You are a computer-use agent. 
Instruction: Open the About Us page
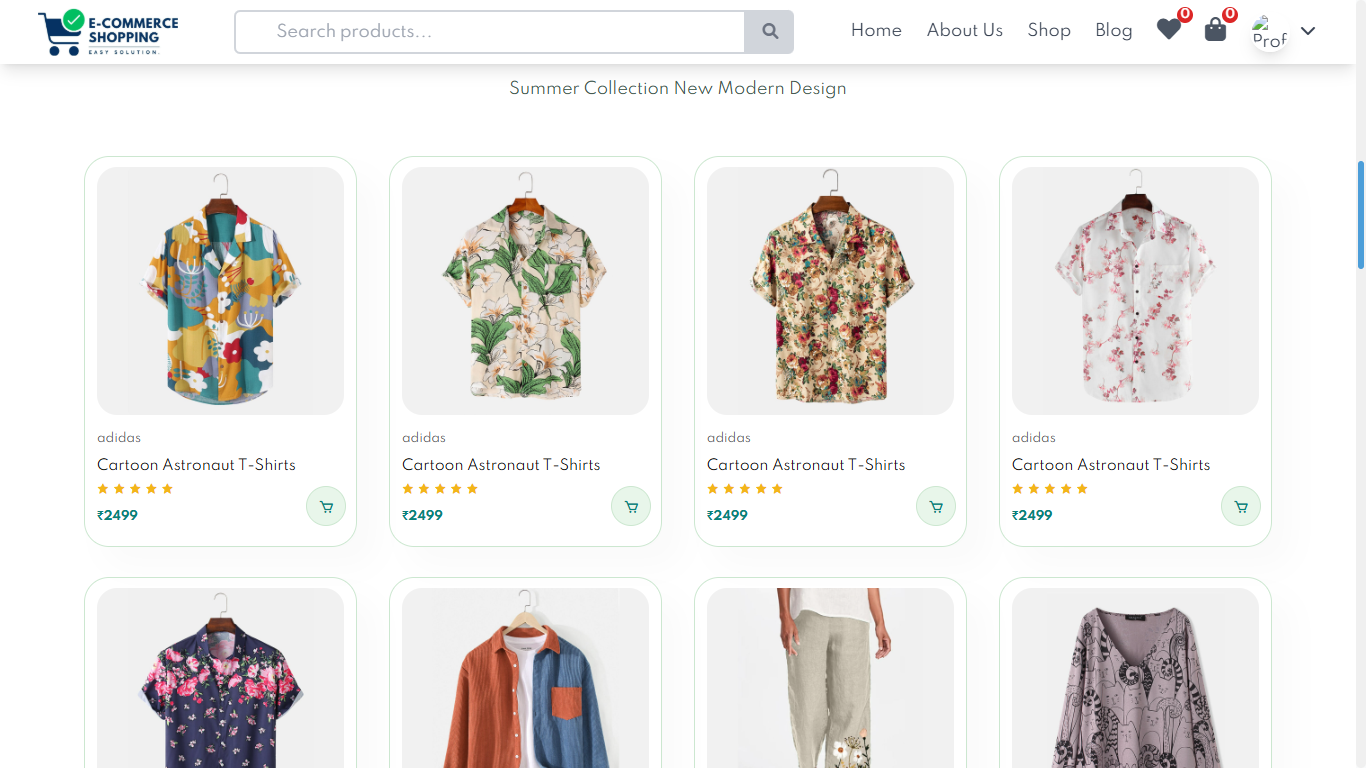[x=964, y=30]
